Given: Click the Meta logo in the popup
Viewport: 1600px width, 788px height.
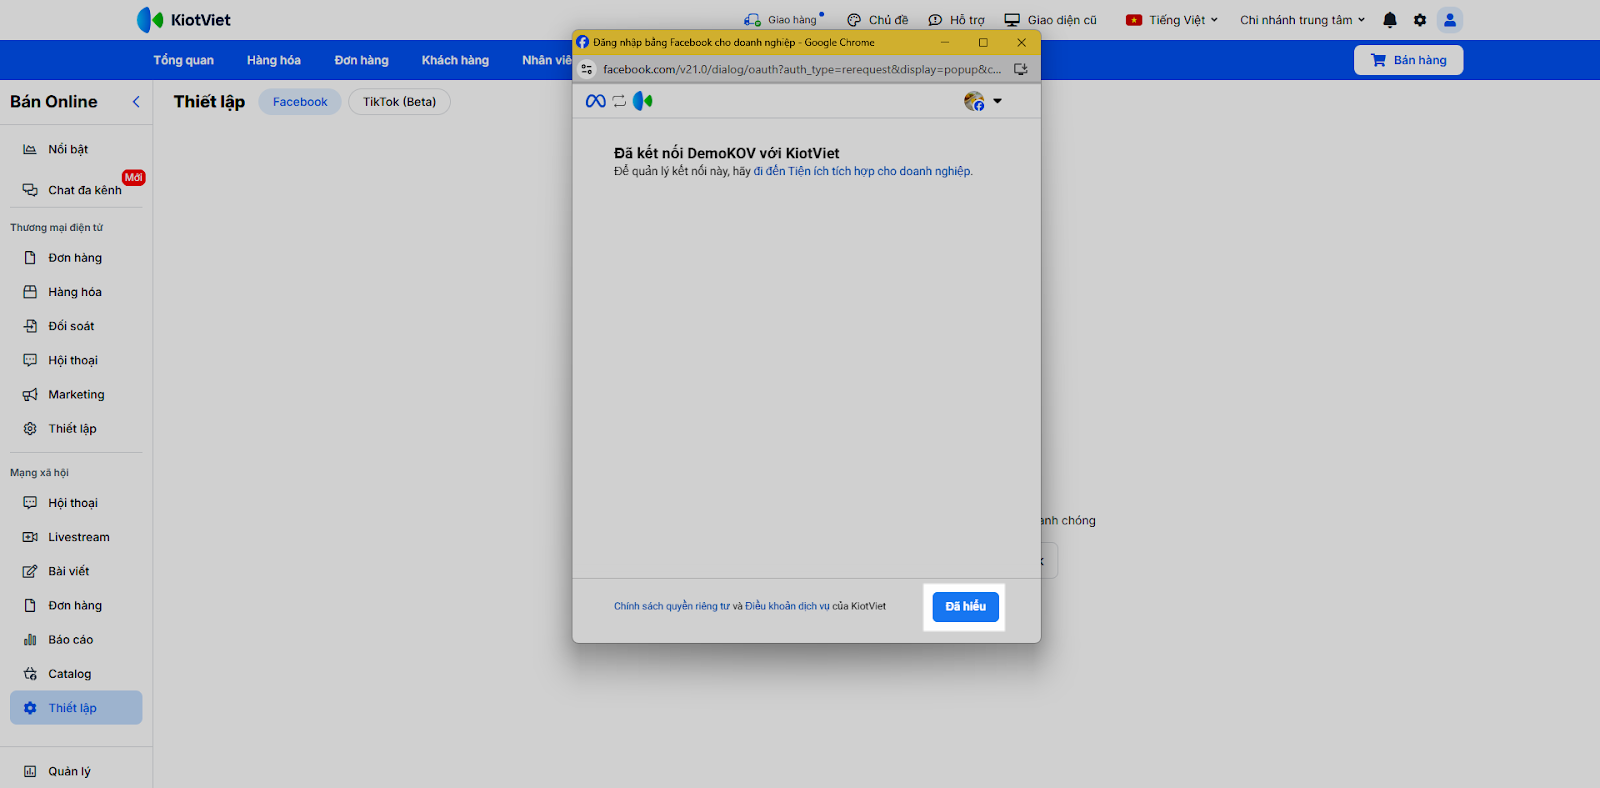Looking at the screenshot, I should tap(595, 101).
